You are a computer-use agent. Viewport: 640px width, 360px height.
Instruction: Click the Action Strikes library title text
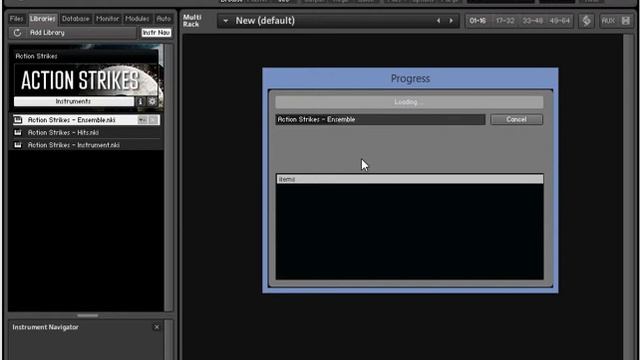[36, 56]
